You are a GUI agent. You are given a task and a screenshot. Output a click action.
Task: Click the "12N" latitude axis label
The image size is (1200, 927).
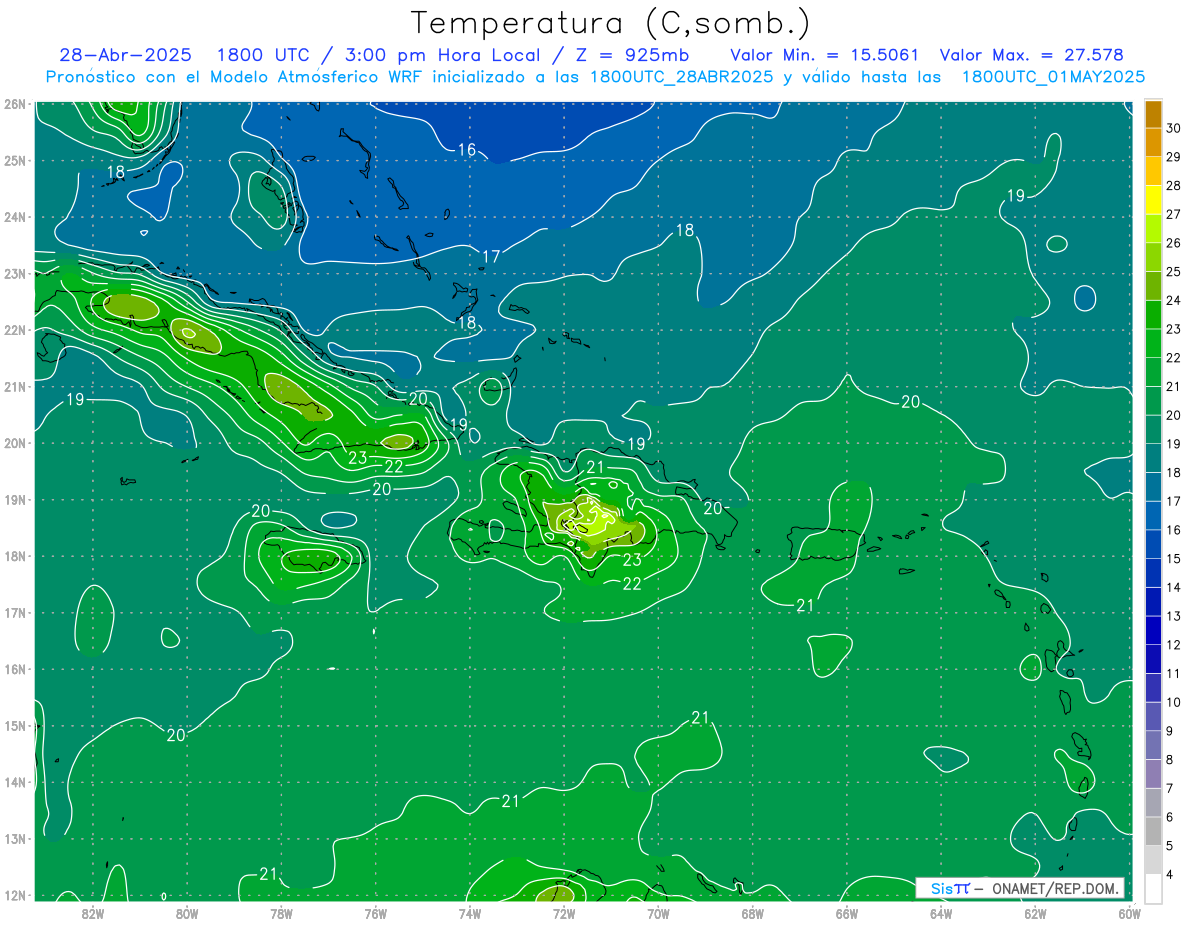15,895
